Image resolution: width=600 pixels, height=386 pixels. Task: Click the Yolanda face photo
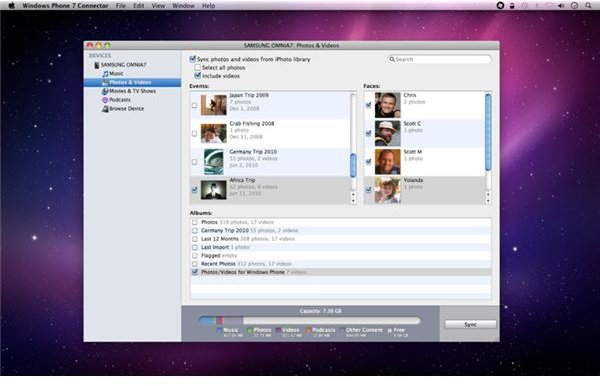pos(388,190)
